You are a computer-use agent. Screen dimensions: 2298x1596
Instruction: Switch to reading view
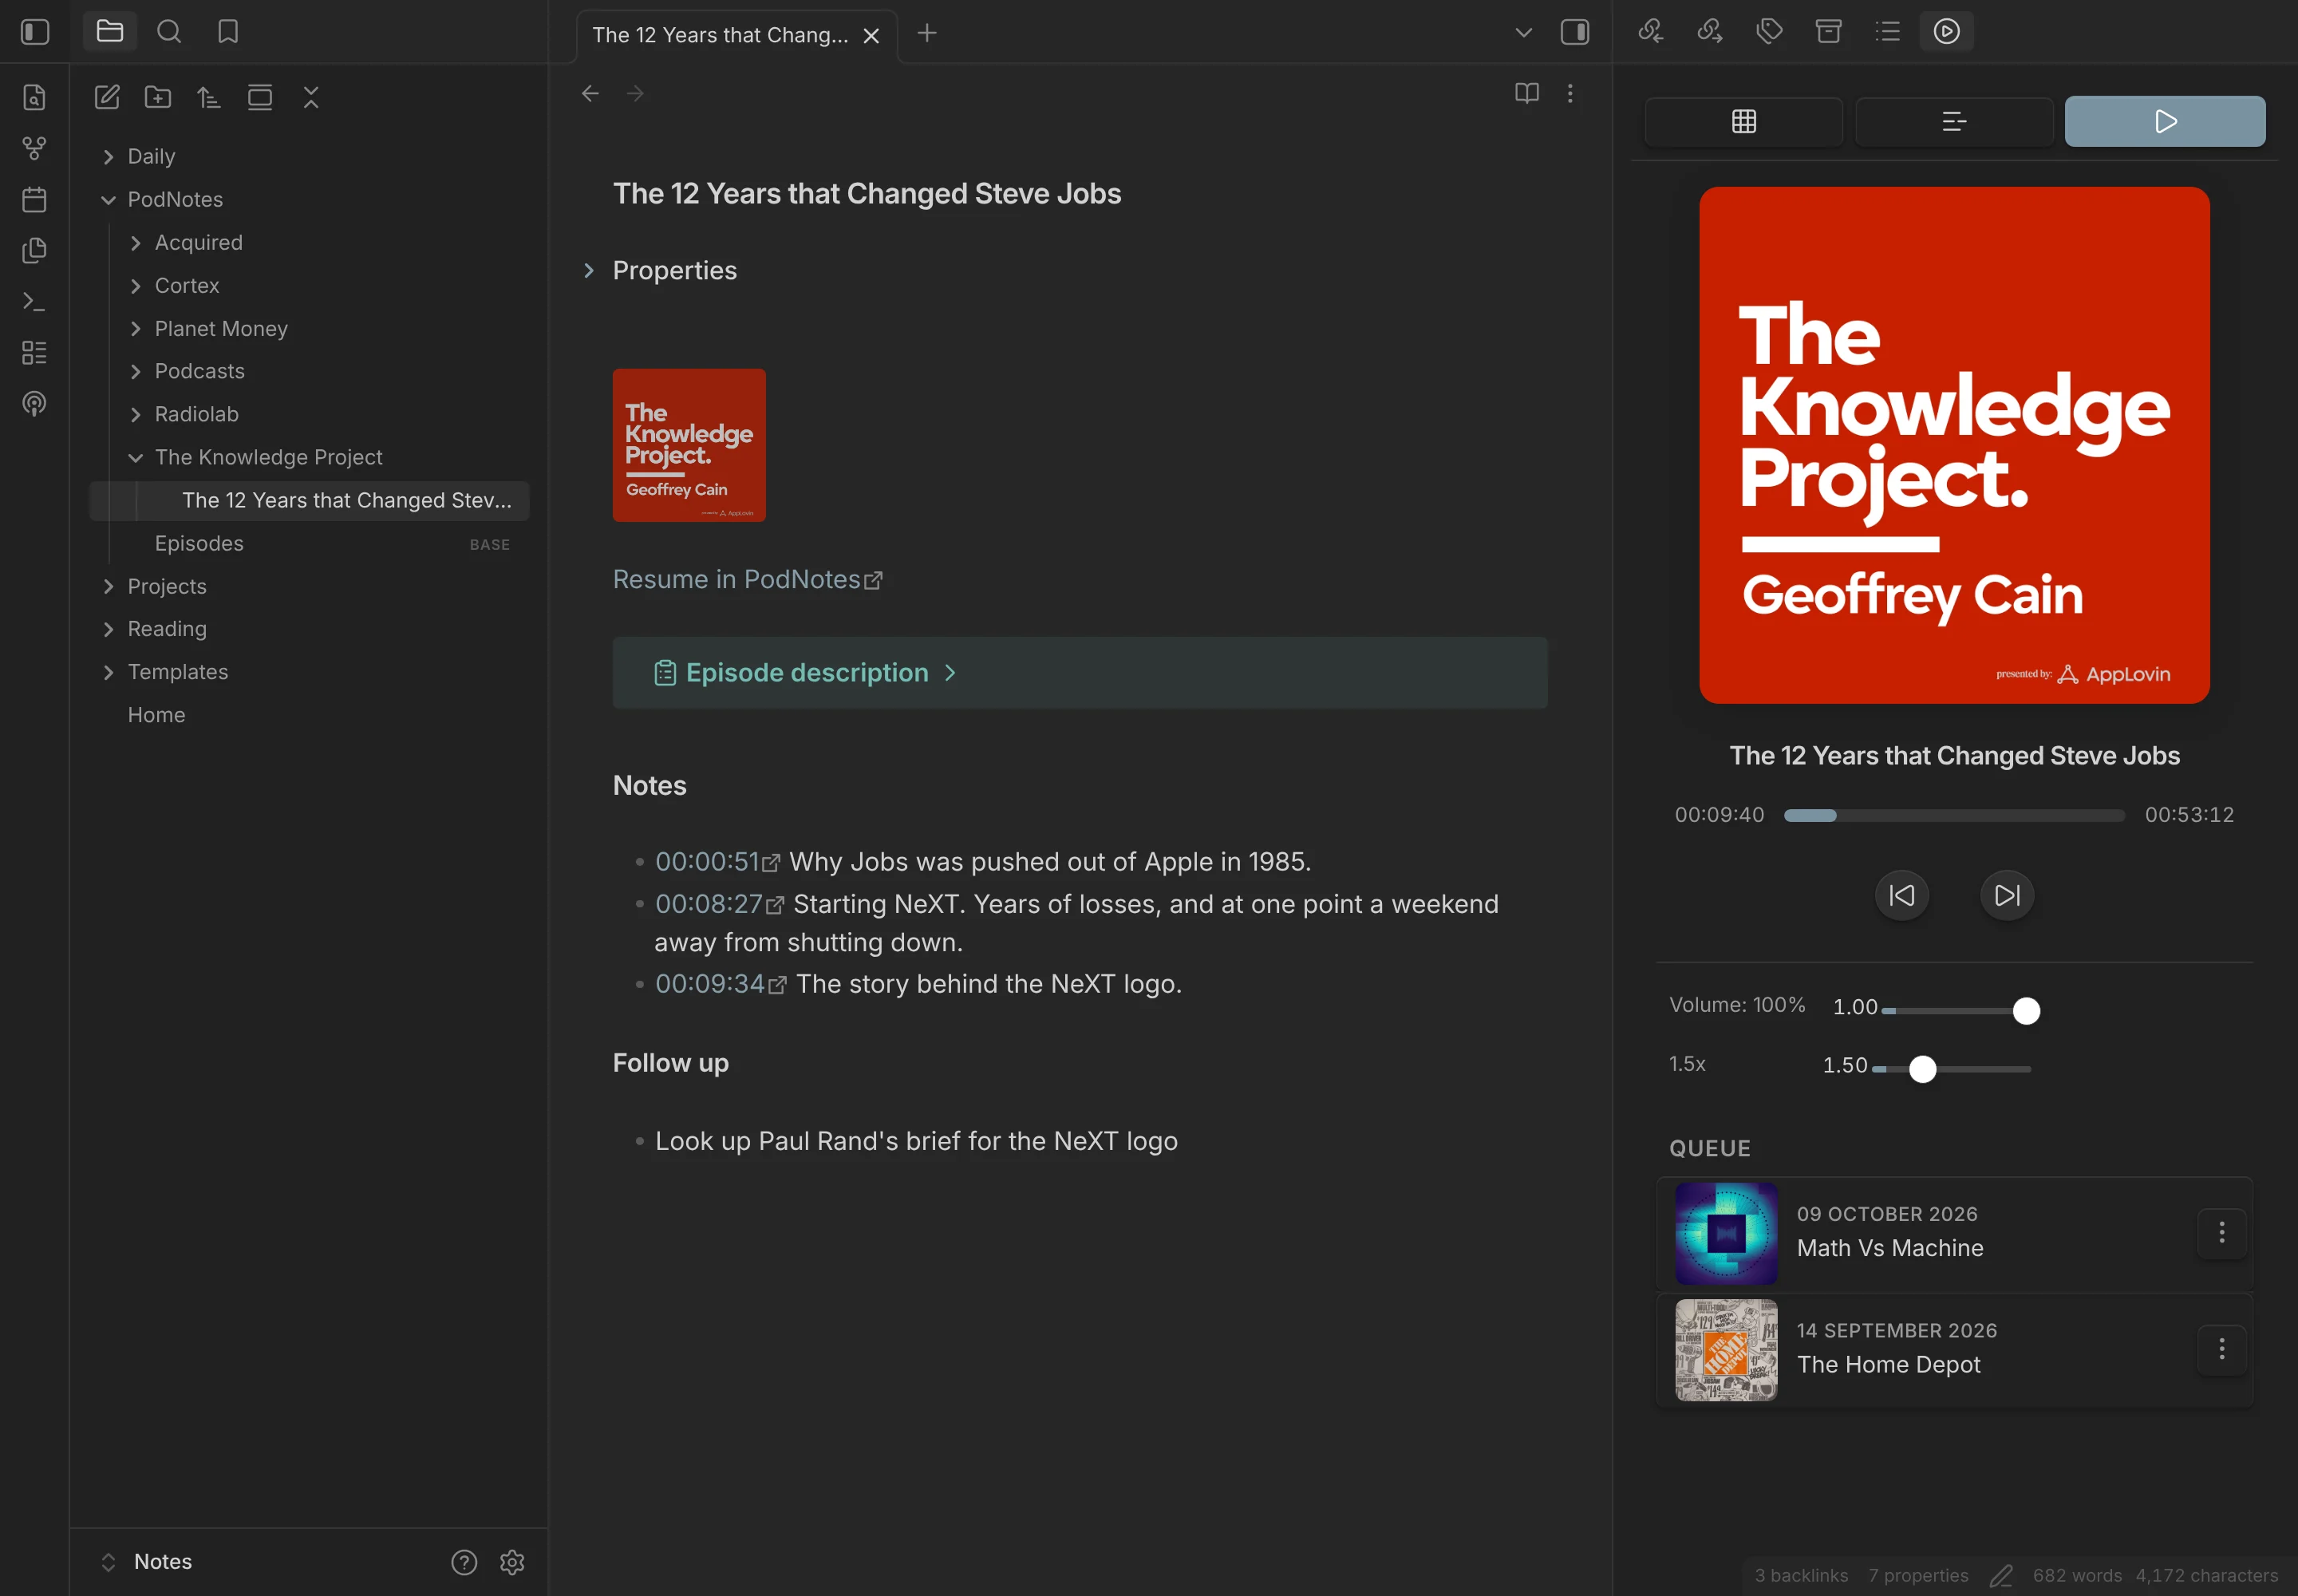pos(1526,93)
